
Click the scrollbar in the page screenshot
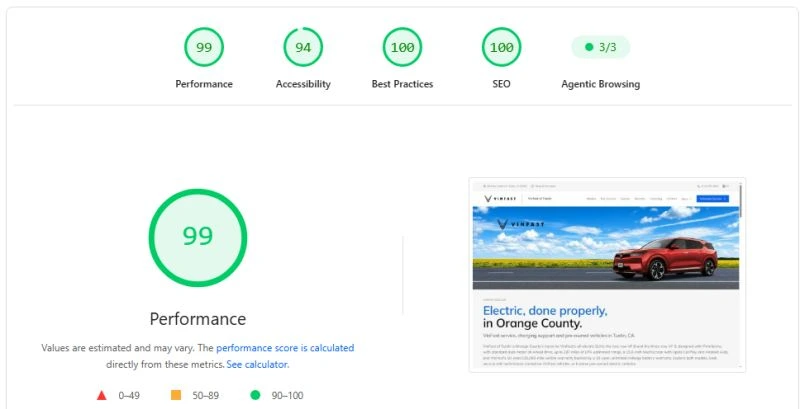(740, 200)
